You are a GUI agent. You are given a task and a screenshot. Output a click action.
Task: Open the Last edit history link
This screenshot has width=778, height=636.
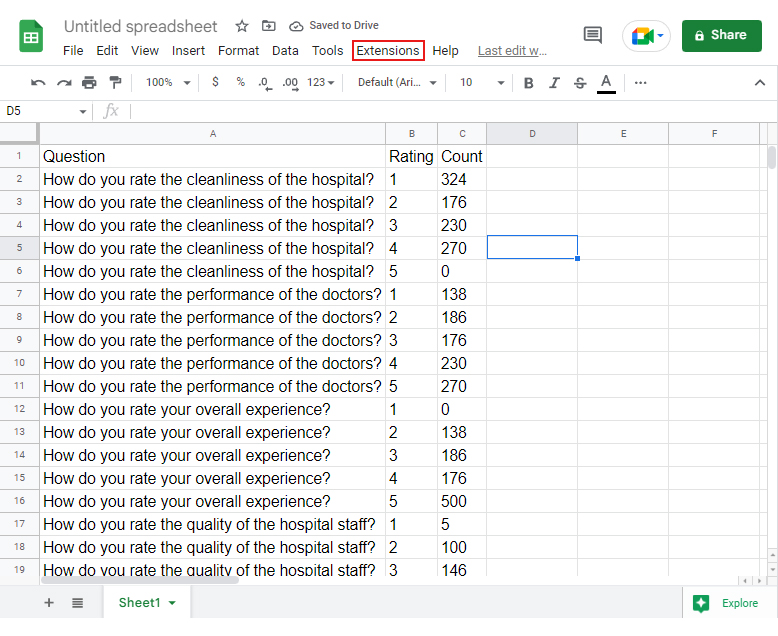pyautogui.click(x=512, y=51)
